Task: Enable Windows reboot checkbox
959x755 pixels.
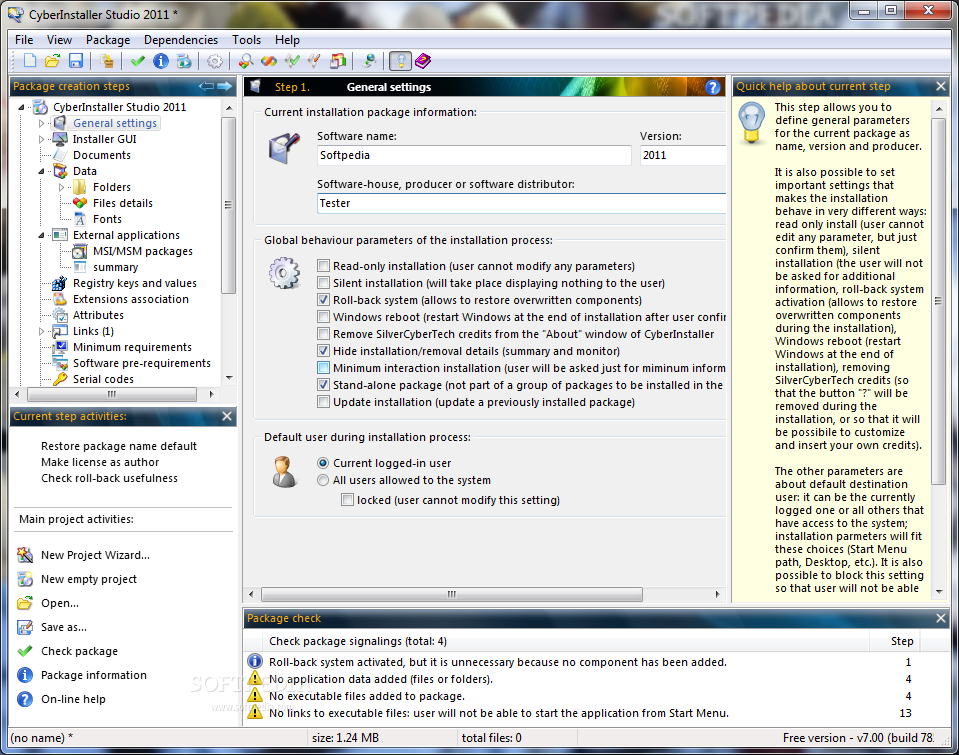Action: pos(324,317)
